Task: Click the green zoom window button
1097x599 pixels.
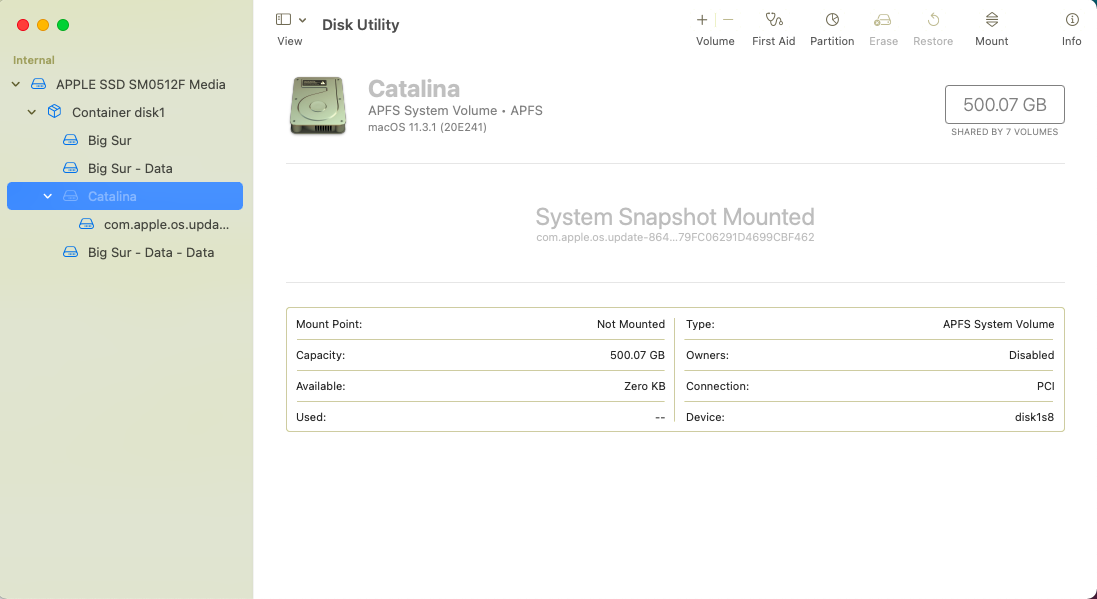Action: (63, 25)
